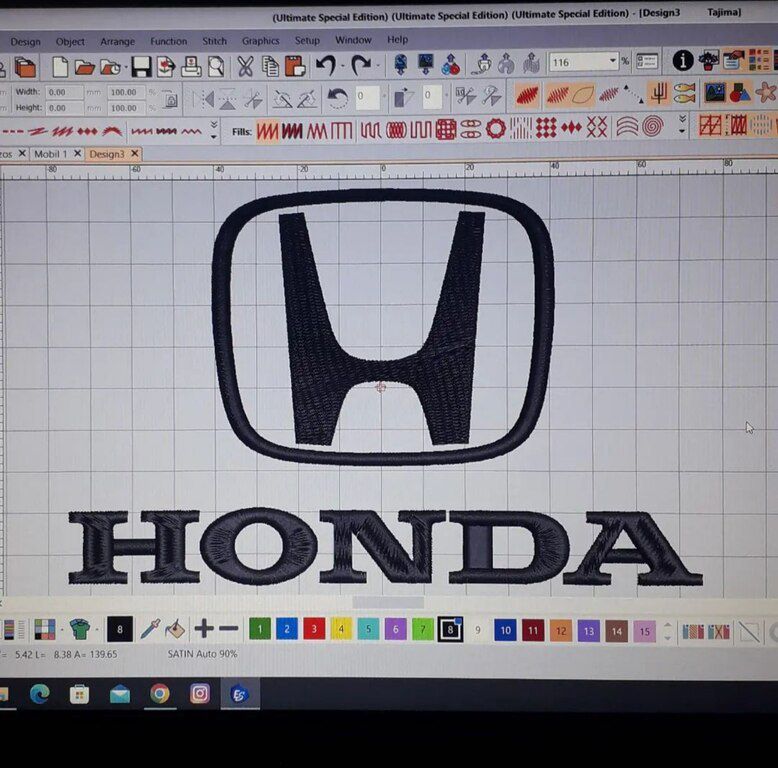
Task: Paste from the clipboard icon
Action: [x=295, y=66]
